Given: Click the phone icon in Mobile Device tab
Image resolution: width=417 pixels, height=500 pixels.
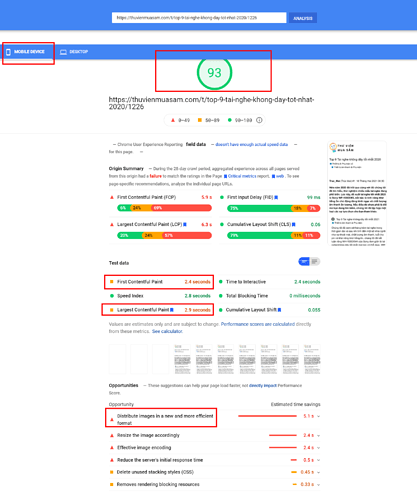Looking at the screenshot, I should coord(8,52).
